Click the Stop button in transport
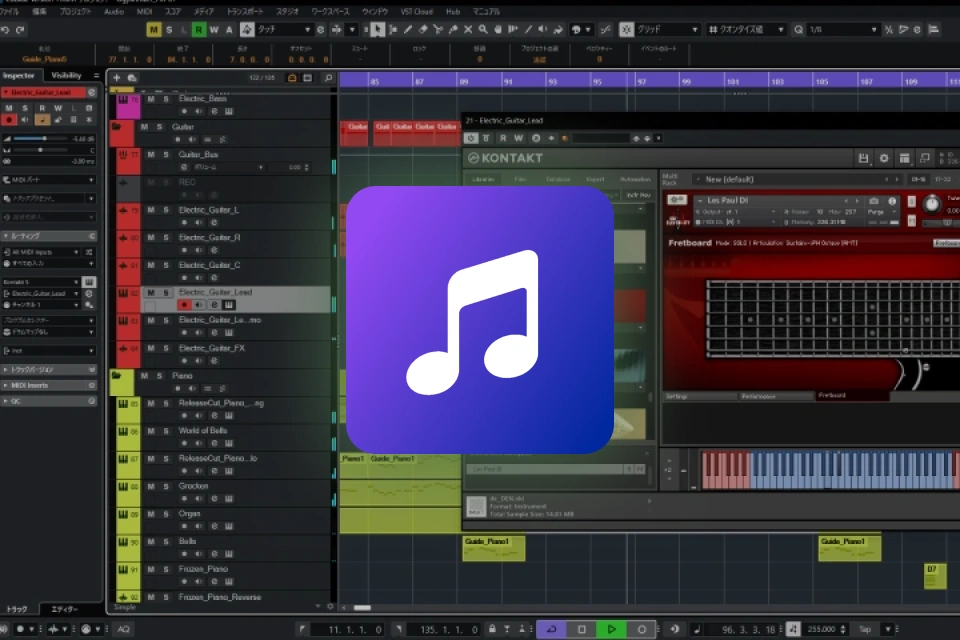960x640 pixels. 582,629
